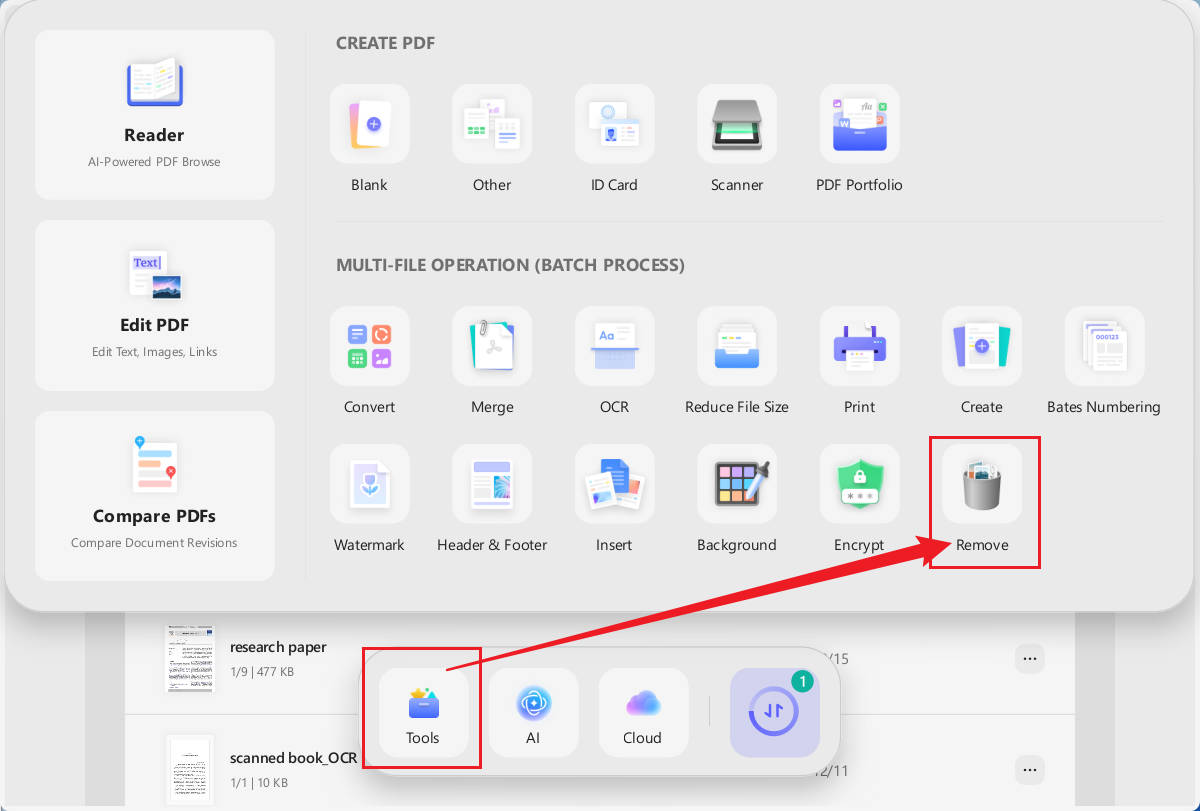Open the Encrypt batch tool
The image size is (1200, 811).
(859, 484)
